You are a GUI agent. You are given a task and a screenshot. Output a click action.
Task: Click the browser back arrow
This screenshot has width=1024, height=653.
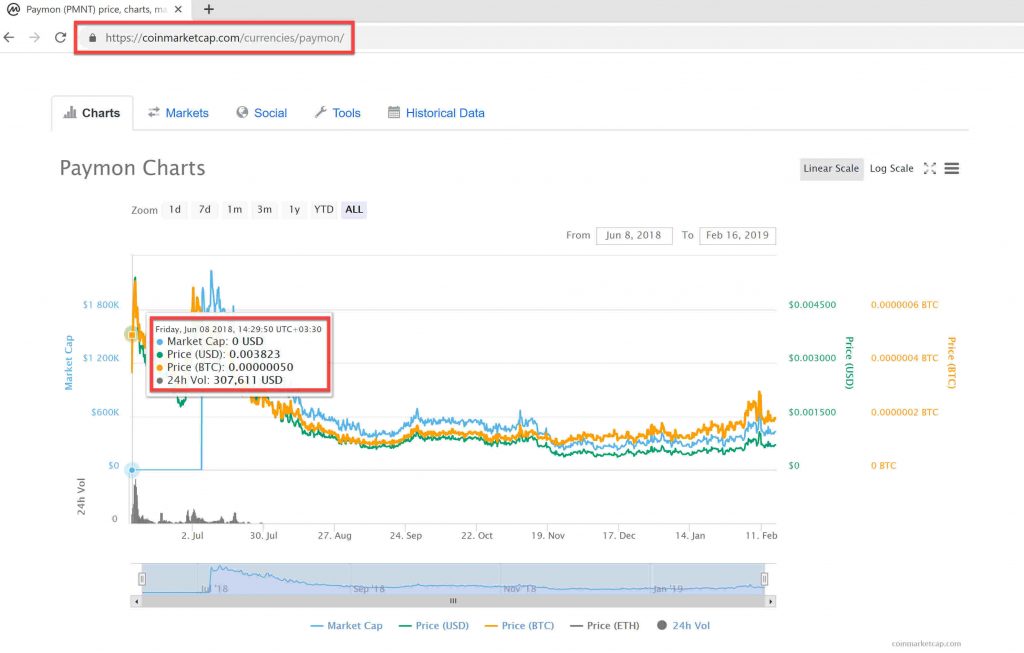[x=9, y=38]
